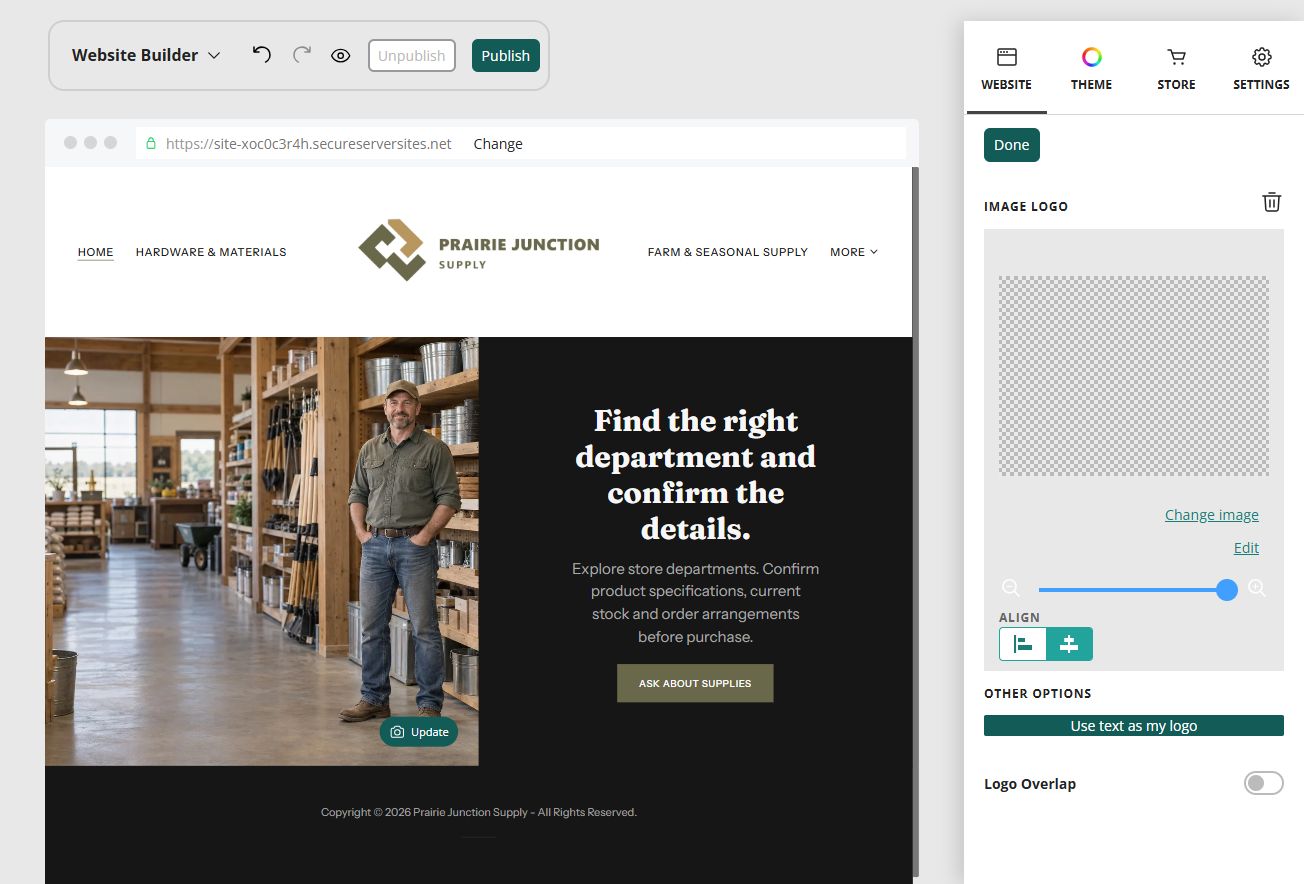Click the redo arrow icon
This screenshot has height=884, width=1304.
(x=302, y=54)
